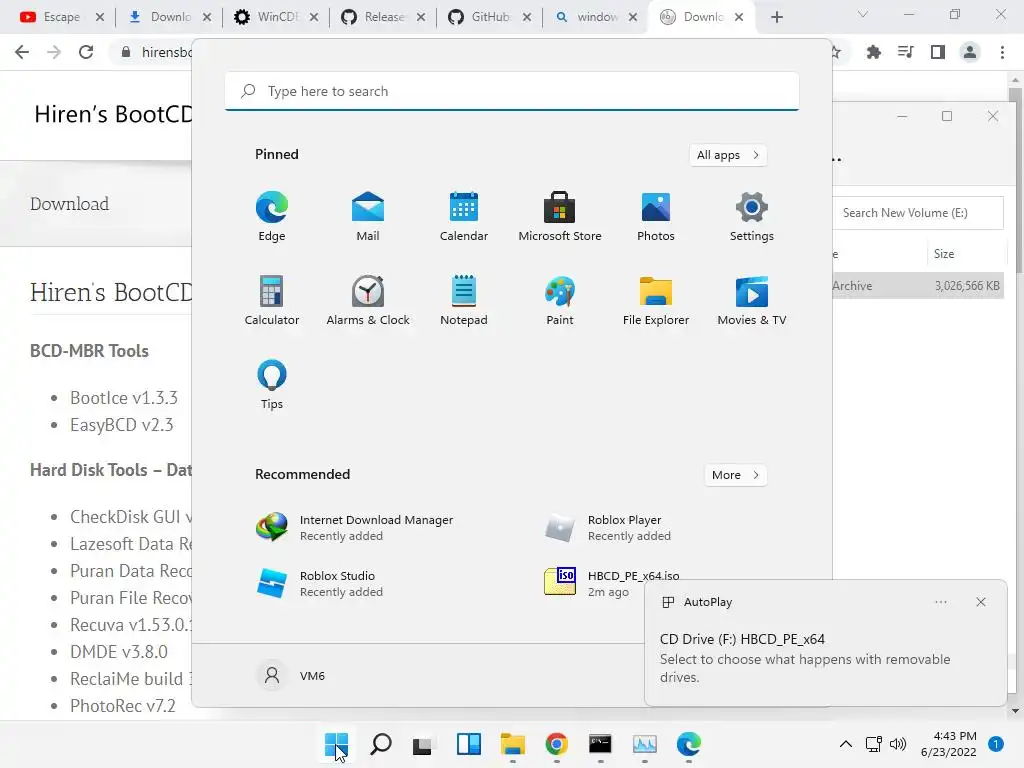Screen dimensions: 1024x768
Task: Launch Roblox Player from Recommended
Action: [x=609, y=528]
